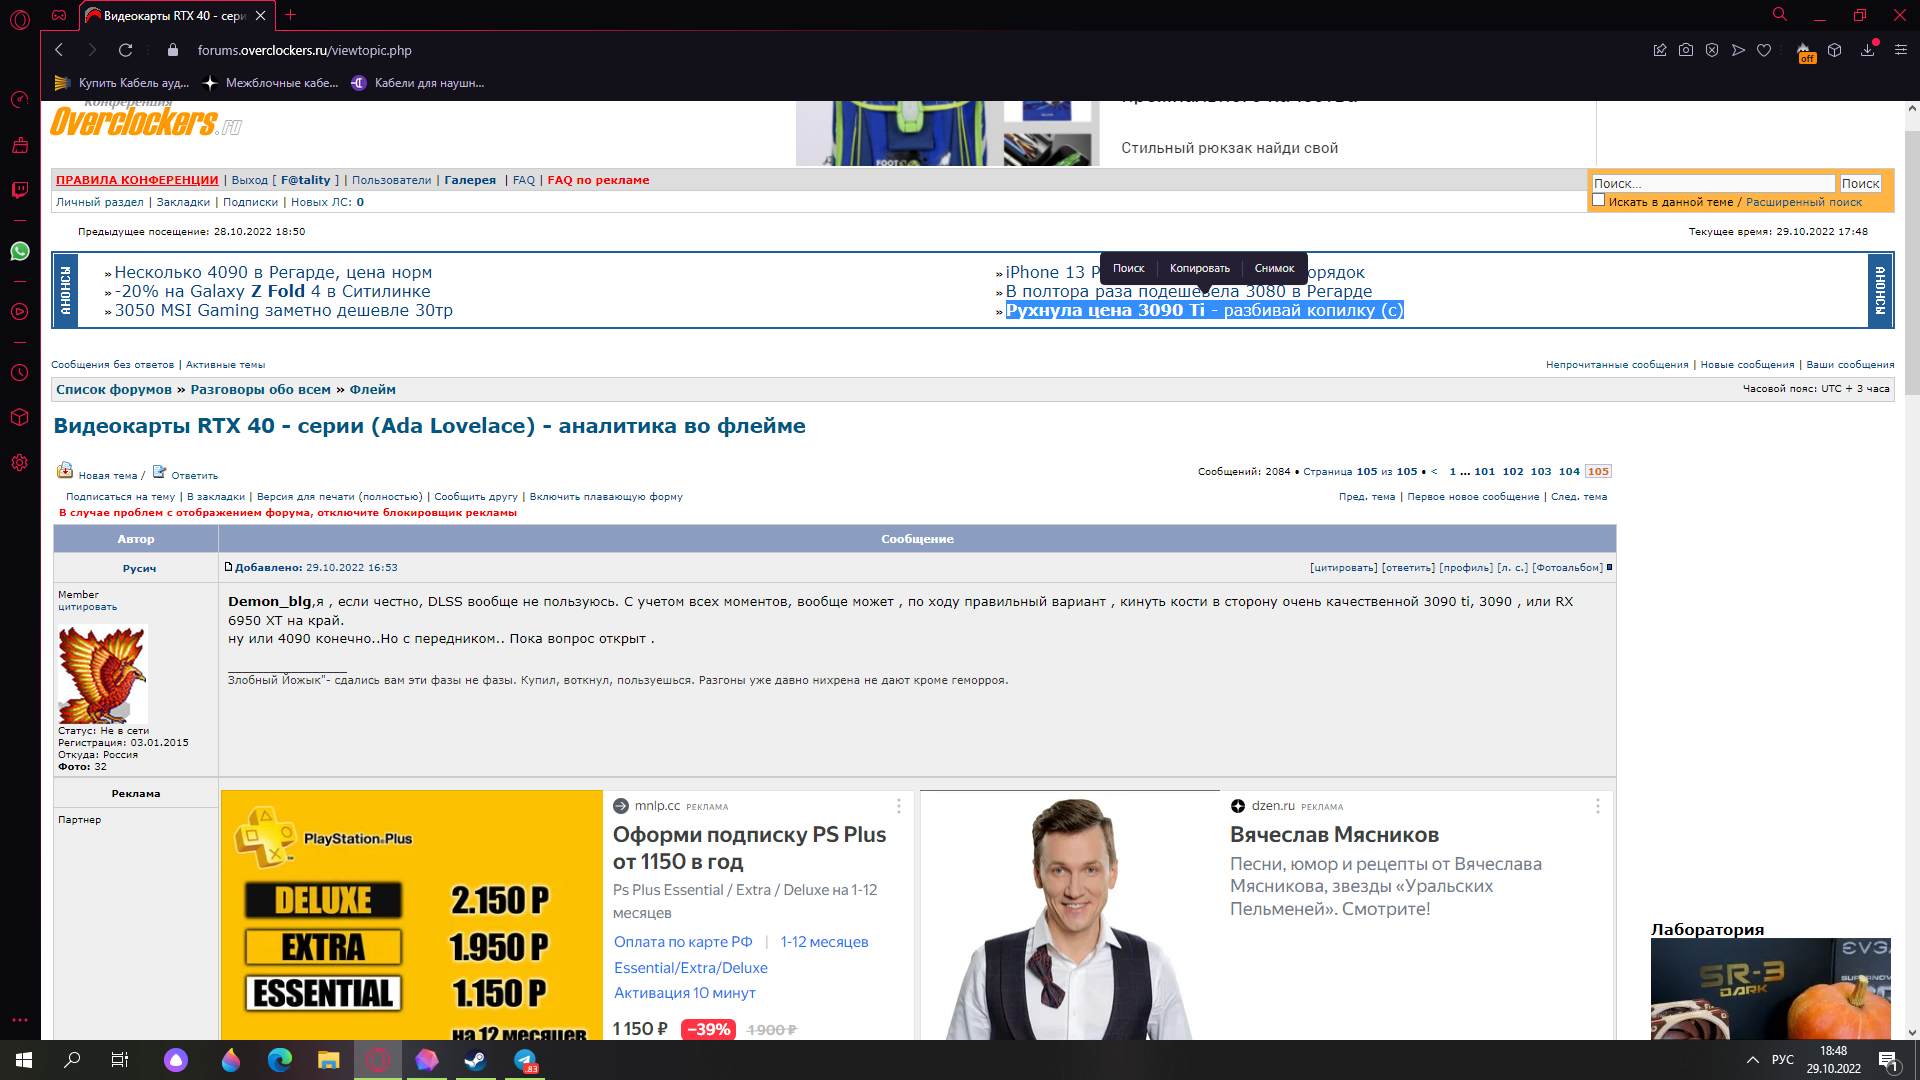Click the 'Ответить' reply link
Image resolution: width=1920 pixels, height=1080 pixels.
194,475
